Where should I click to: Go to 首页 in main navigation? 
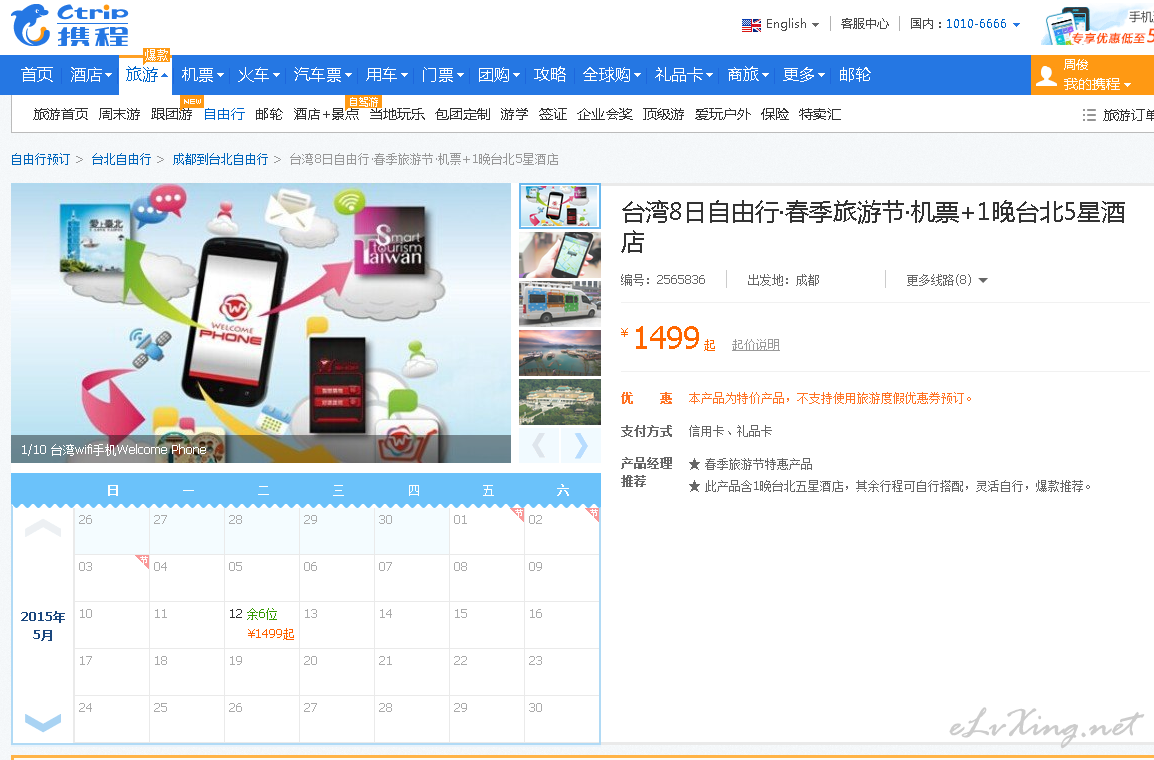[37, 75]
